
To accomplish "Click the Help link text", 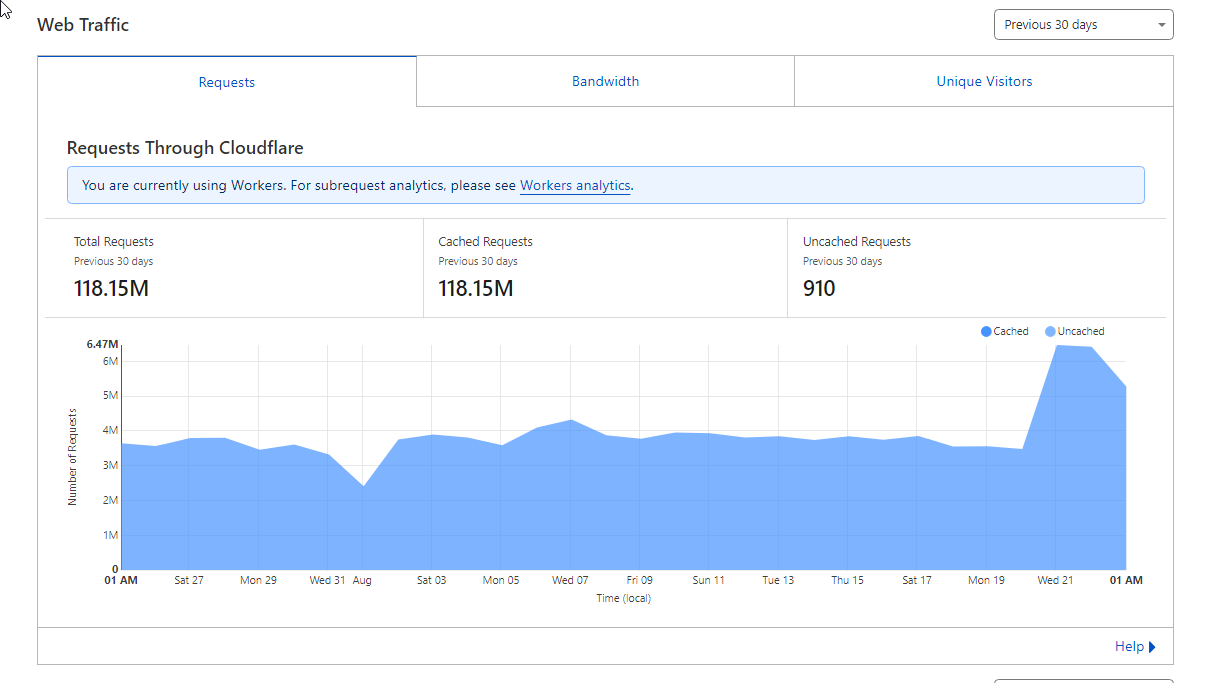I will pos(1129,647).
